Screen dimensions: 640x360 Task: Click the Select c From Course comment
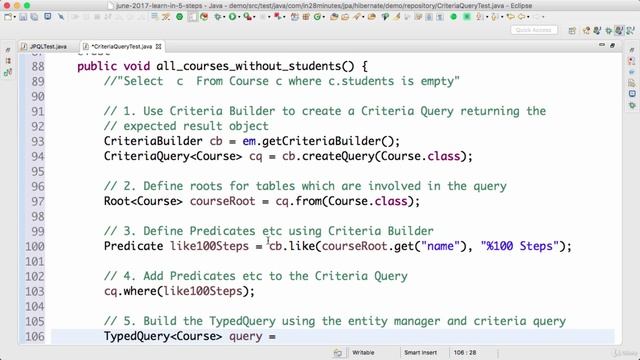click(x=282, y=81)
